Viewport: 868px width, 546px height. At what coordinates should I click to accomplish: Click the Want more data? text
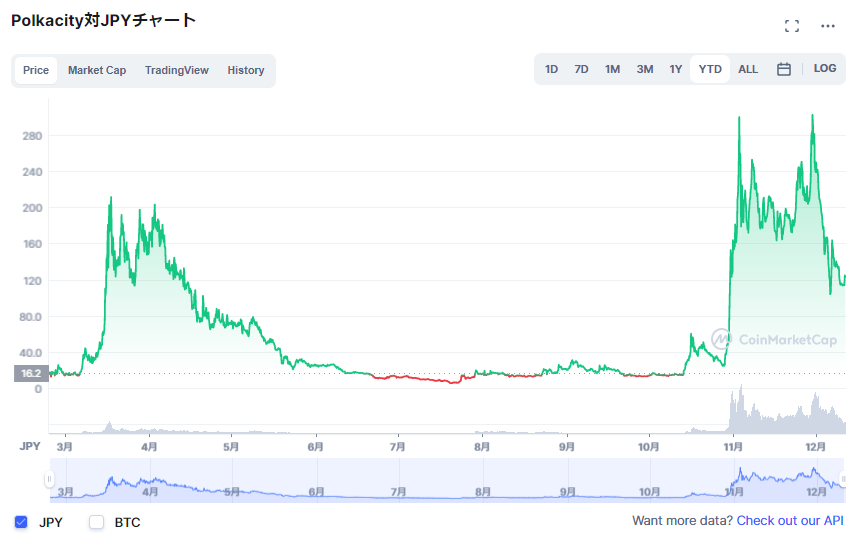coord(683,521)
